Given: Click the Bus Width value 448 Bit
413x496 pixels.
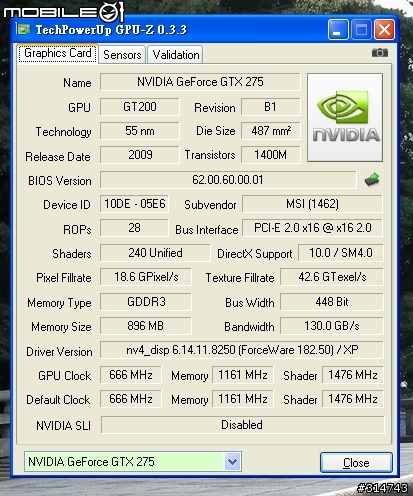Looking at the screenshot, I should pyautogui.click(x=332, y=302).
